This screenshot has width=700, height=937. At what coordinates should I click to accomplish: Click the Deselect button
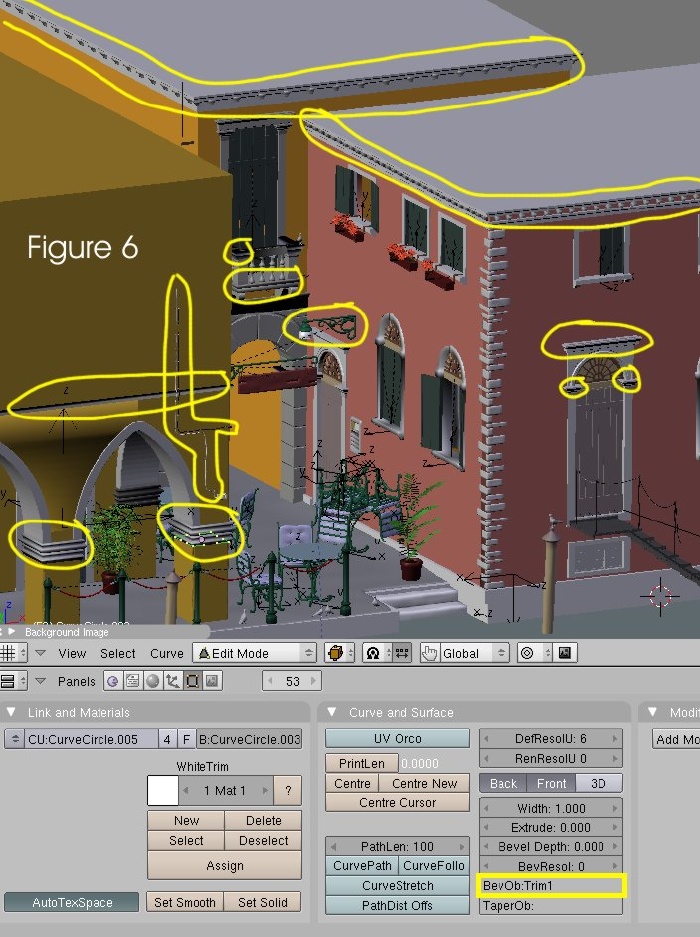(263, 840)
